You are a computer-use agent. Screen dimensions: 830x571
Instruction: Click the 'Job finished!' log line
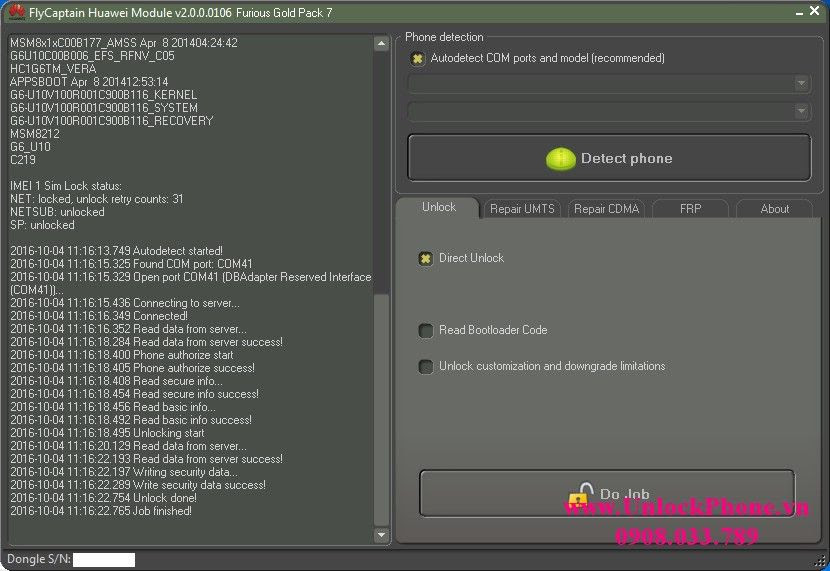[x=101, y=511]
